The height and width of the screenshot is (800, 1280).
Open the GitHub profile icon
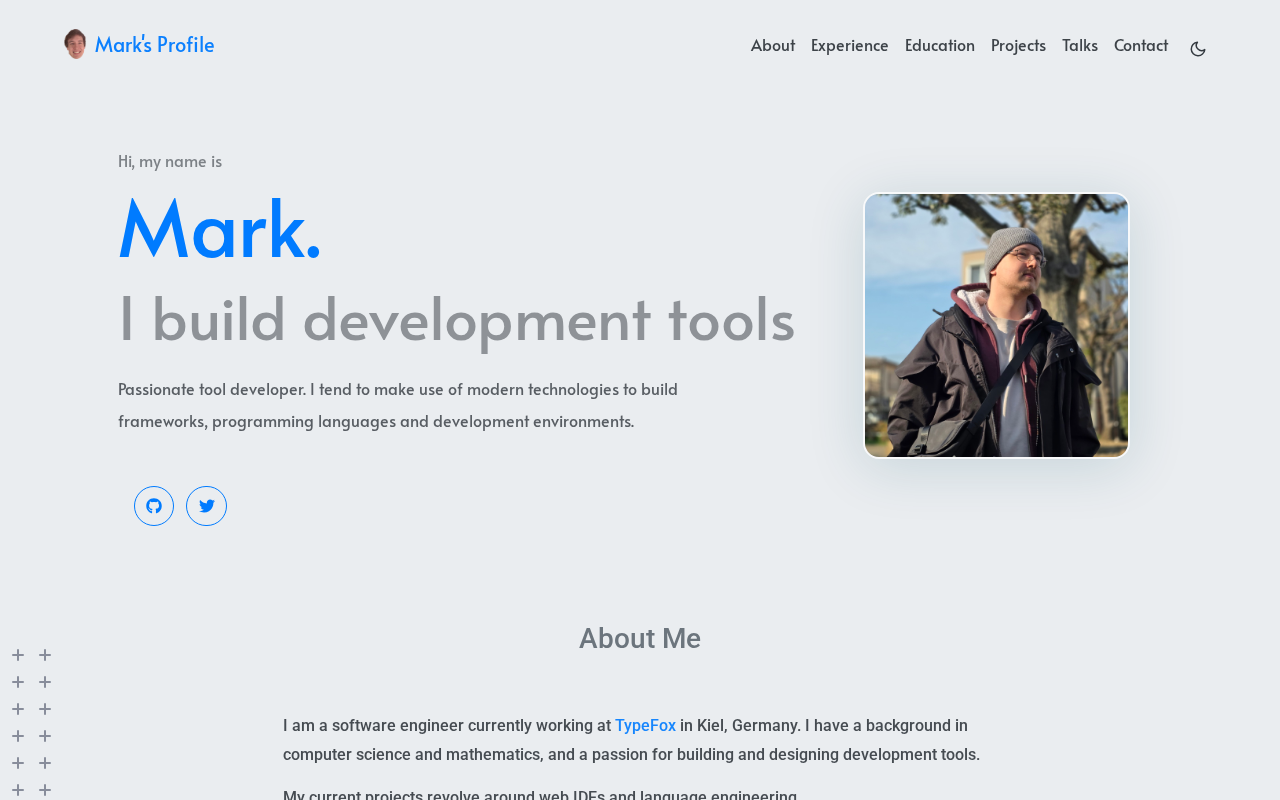(154, 506)
